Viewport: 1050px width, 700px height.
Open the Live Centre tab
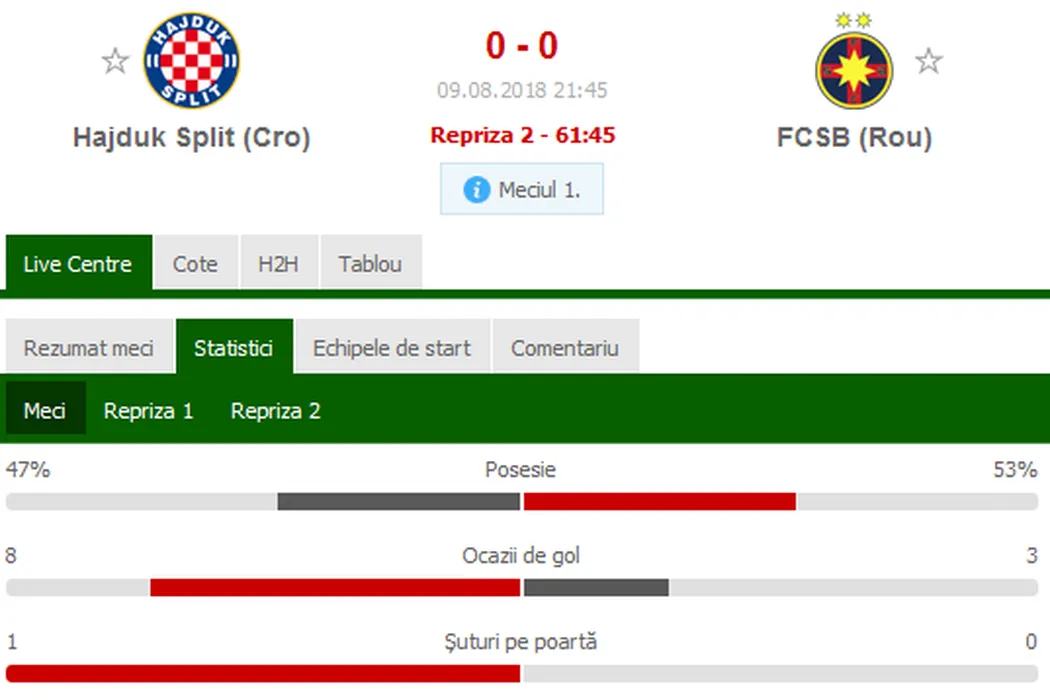78,264
